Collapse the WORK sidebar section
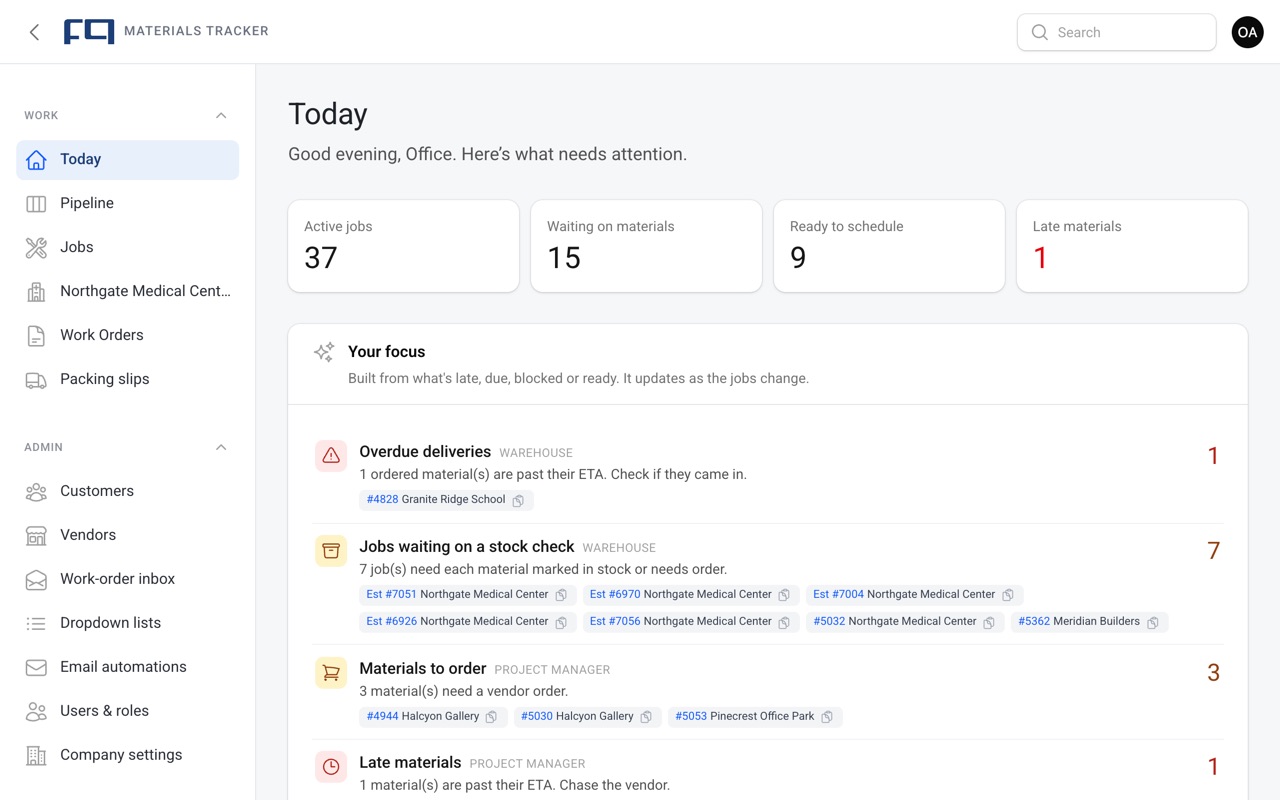Screen dimensions: 1280x800 click(221, 116)
